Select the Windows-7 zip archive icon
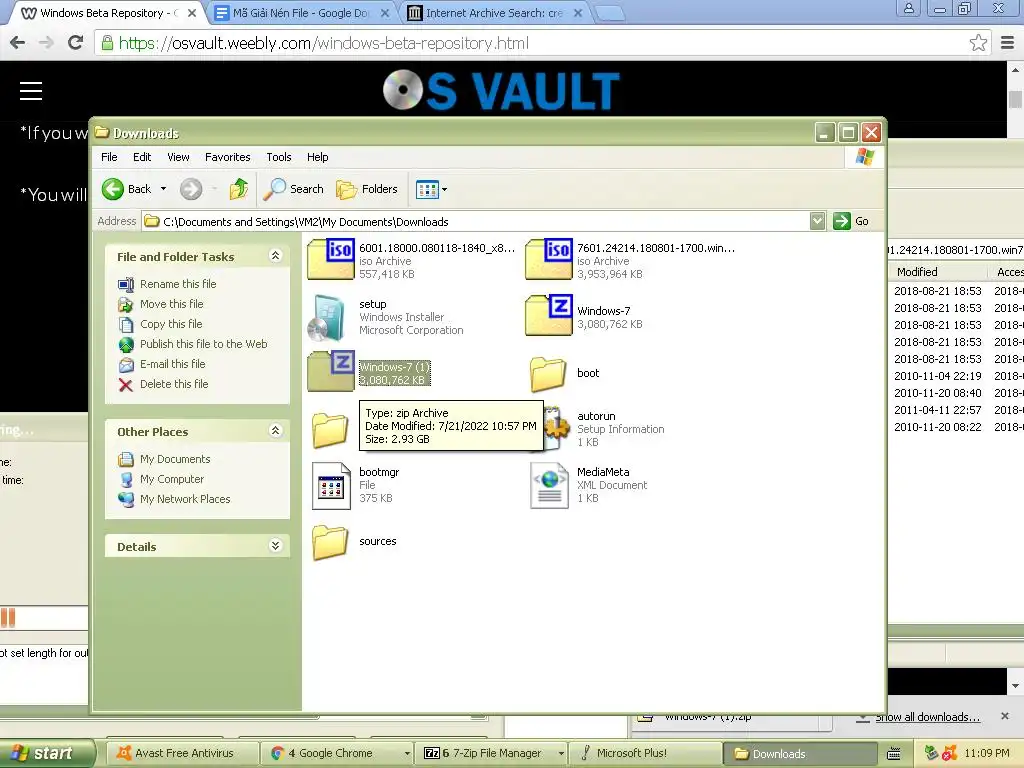 549,315
